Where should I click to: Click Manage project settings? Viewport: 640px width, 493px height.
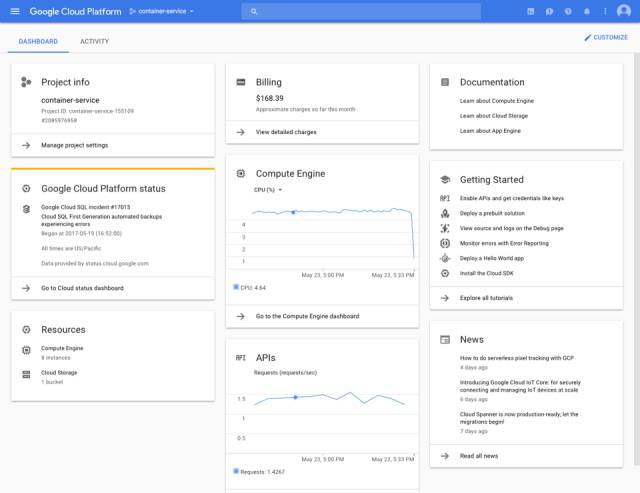(74, 145)
